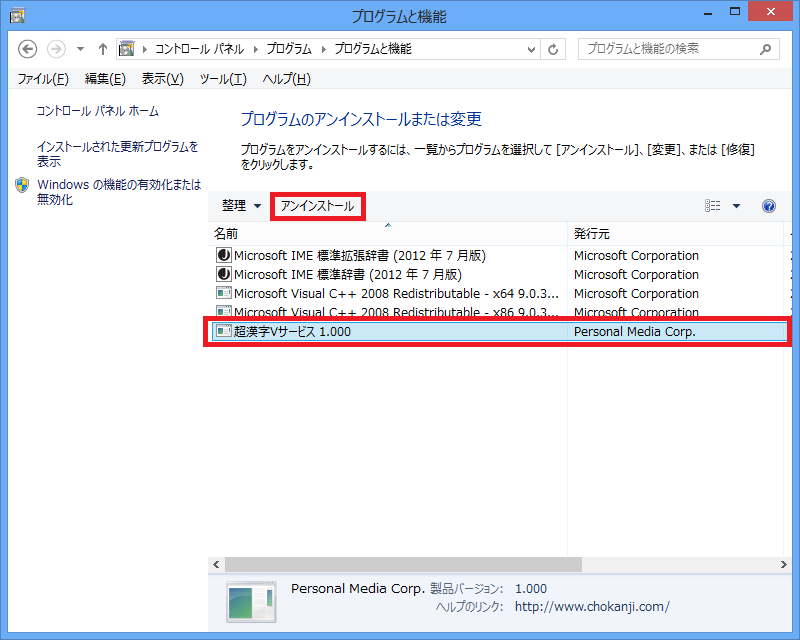
Task: Click the Up one level arrow
Action: coord(103,49)
